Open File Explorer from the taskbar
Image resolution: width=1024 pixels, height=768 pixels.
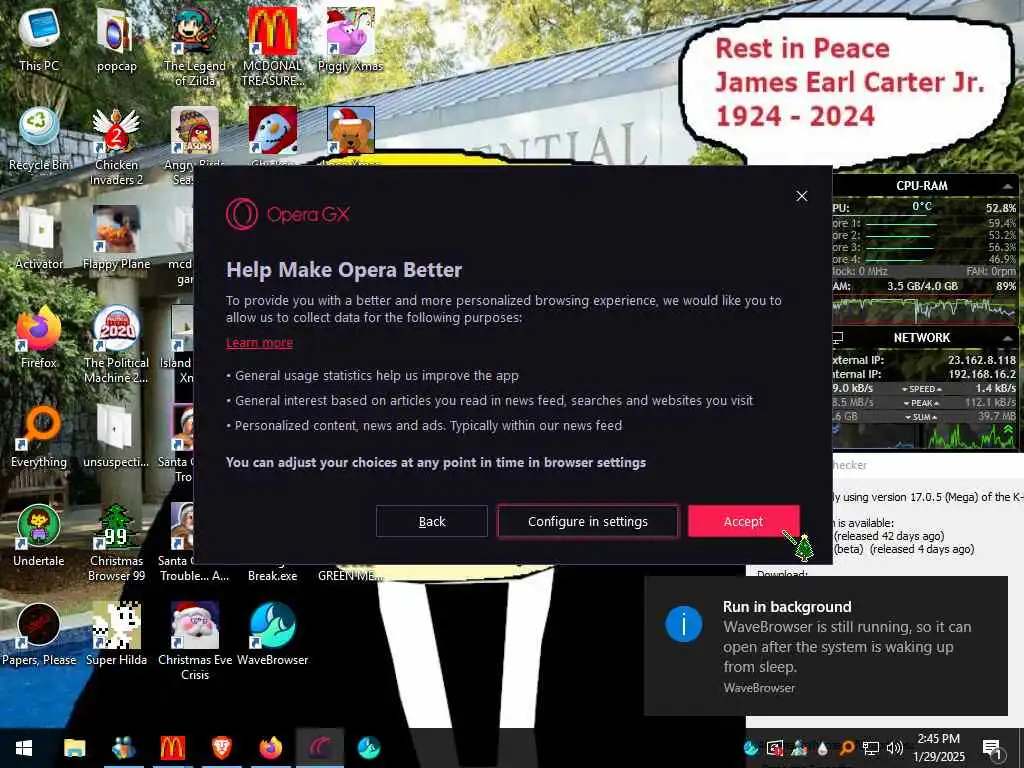pyautogui.click(x=74, y=748)
